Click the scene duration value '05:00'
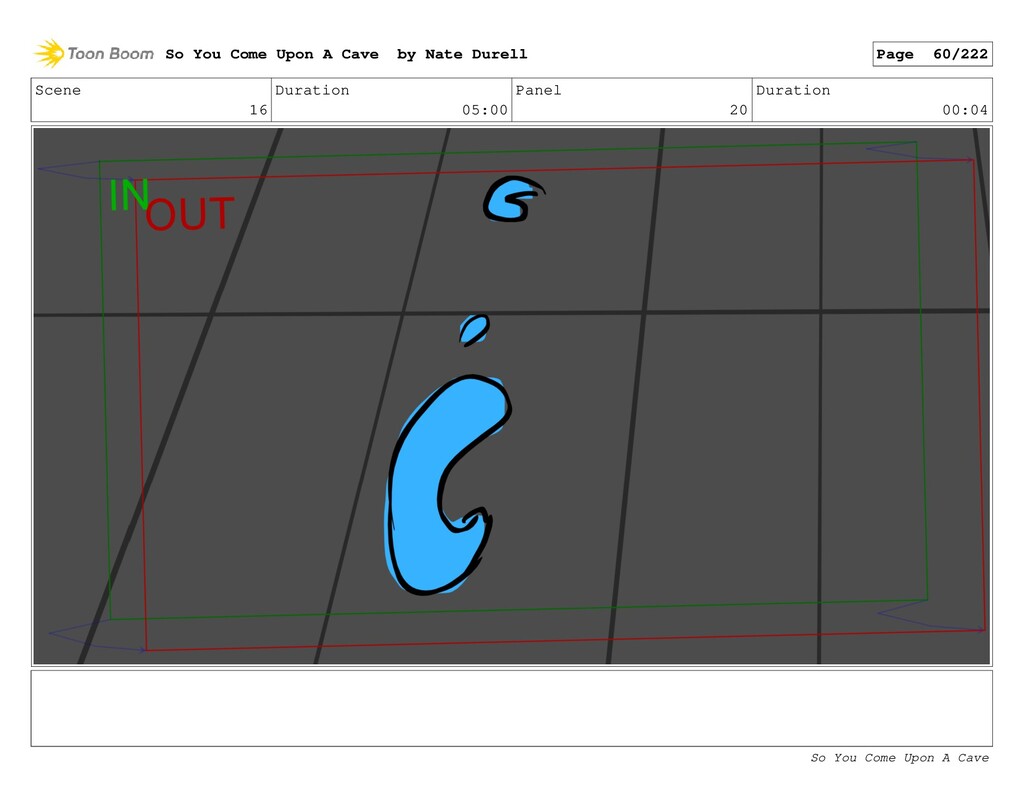 point(485,110)
